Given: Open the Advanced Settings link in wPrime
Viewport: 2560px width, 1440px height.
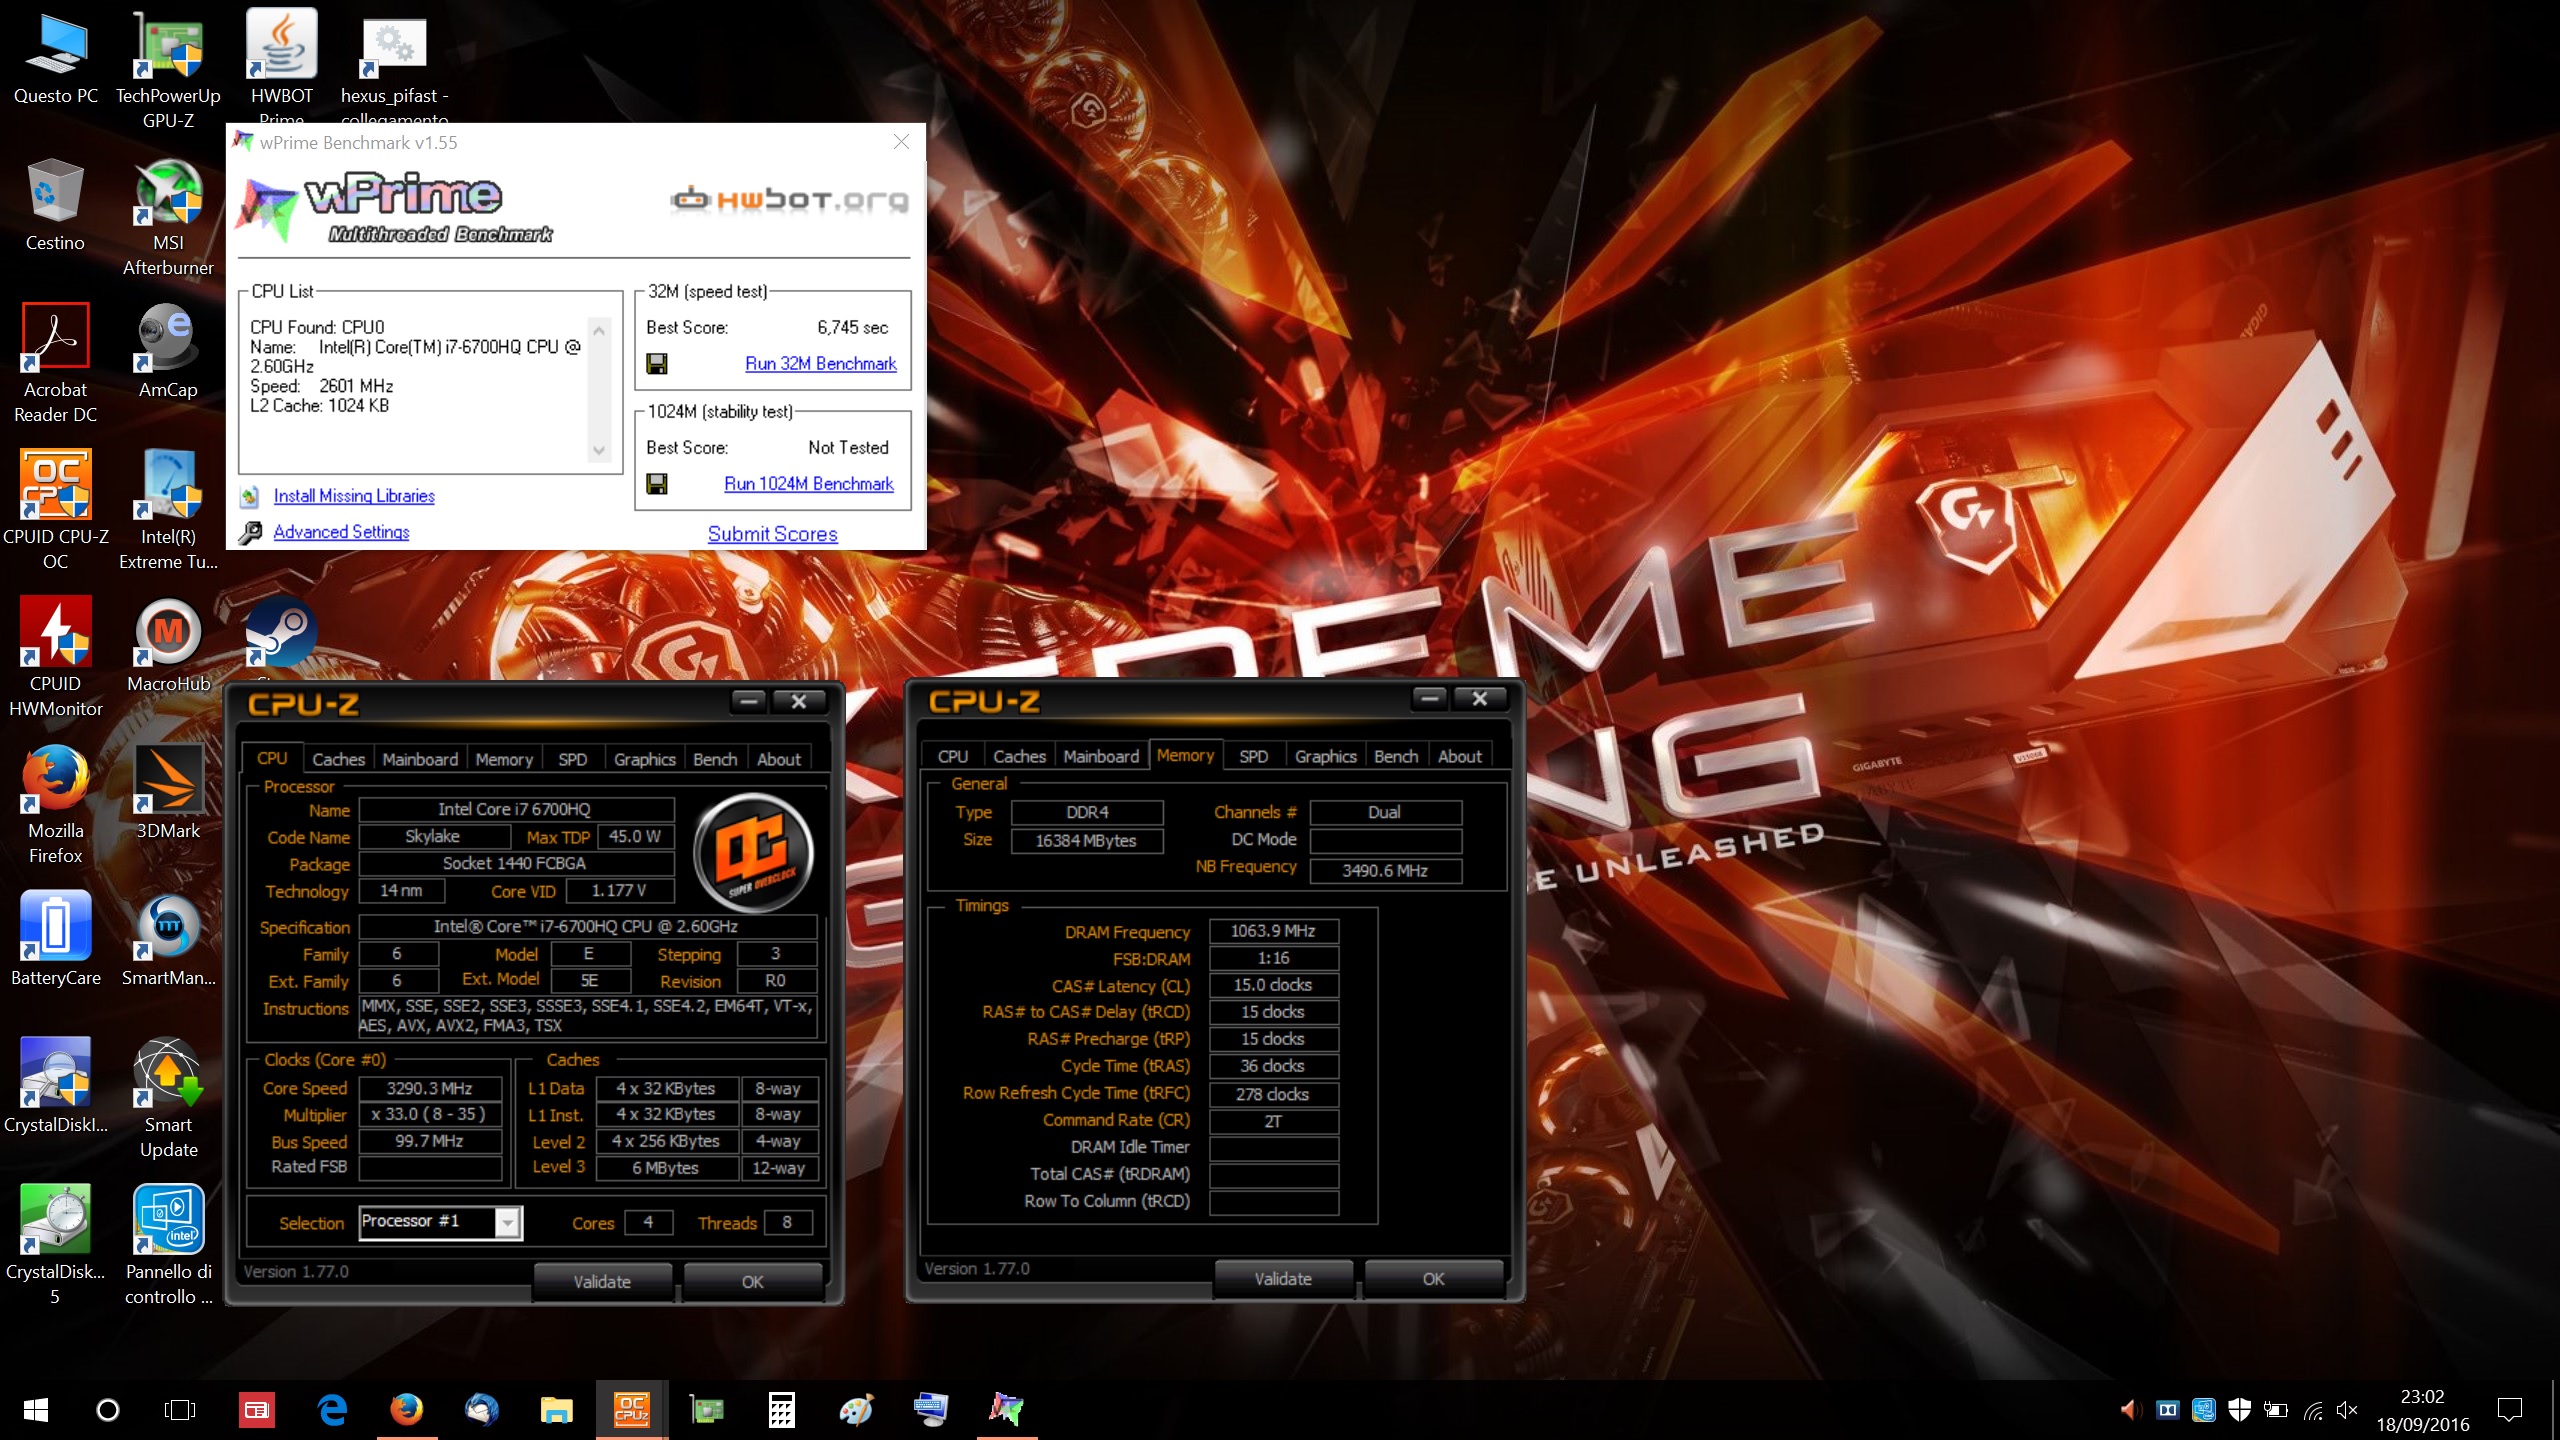Looking at the screenshot, I should click(x=341, y=532).
